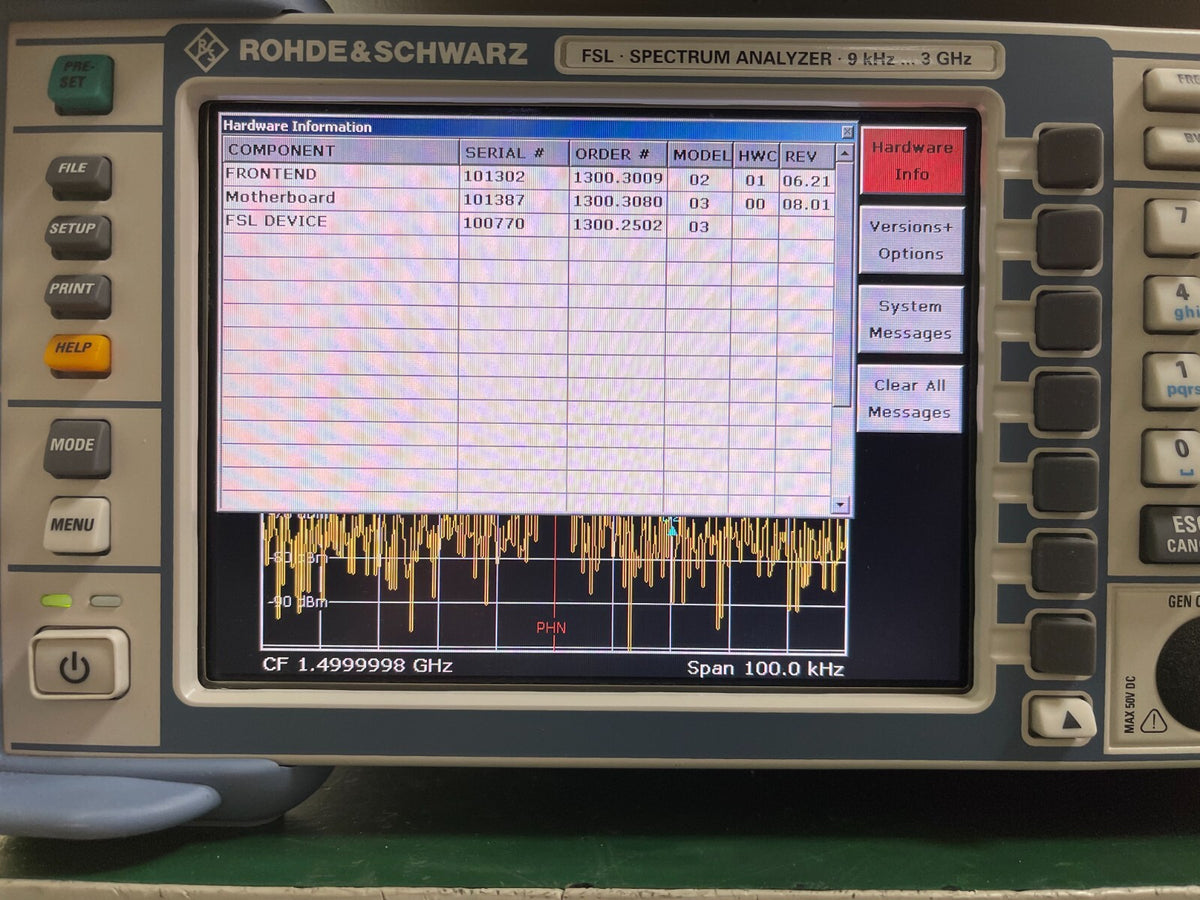Select the FRONTEND component row
Image resolution: width=1200 pixels, height=900 pixels.
tap(527, 176)
